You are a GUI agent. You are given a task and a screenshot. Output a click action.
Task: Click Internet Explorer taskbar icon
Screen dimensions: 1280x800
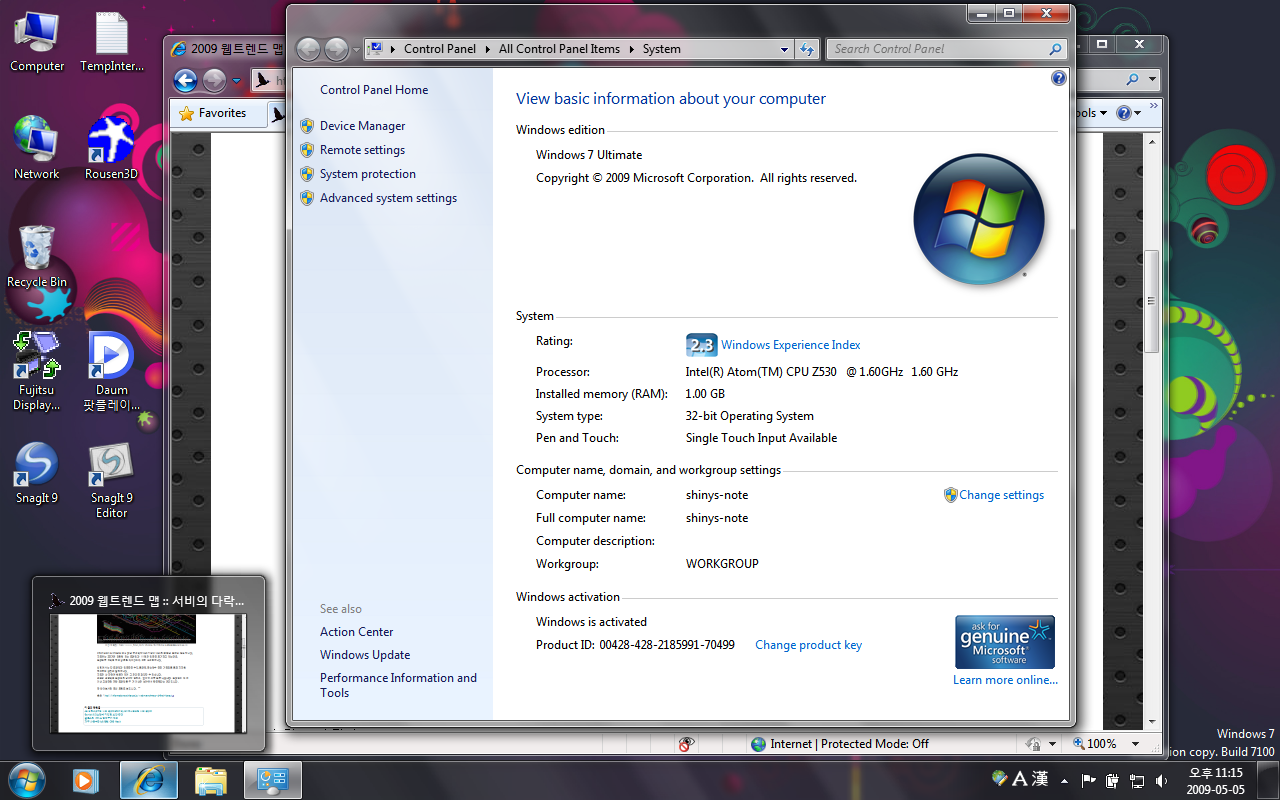pos(148,780)
